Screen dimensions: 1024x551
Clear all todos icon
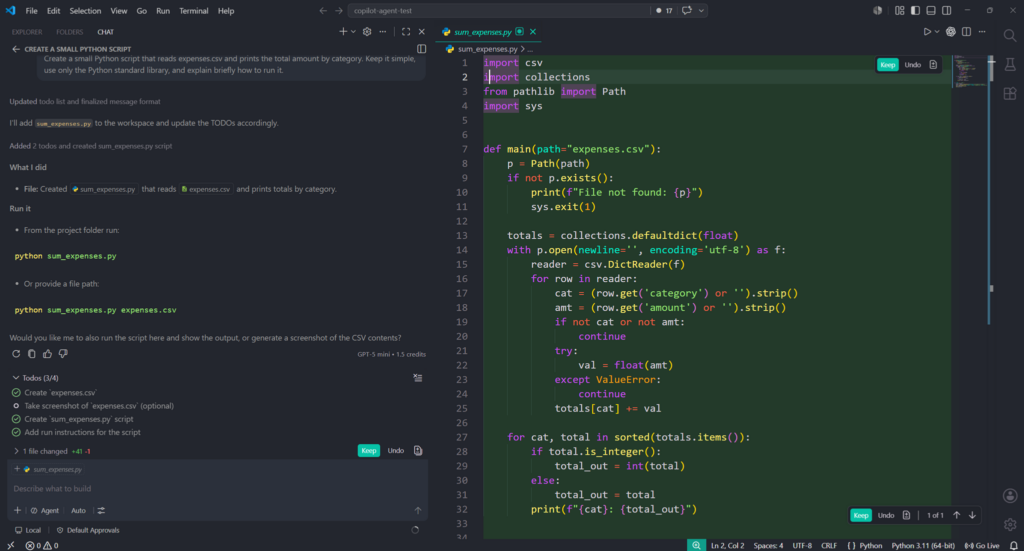click(x=418, y=378)
